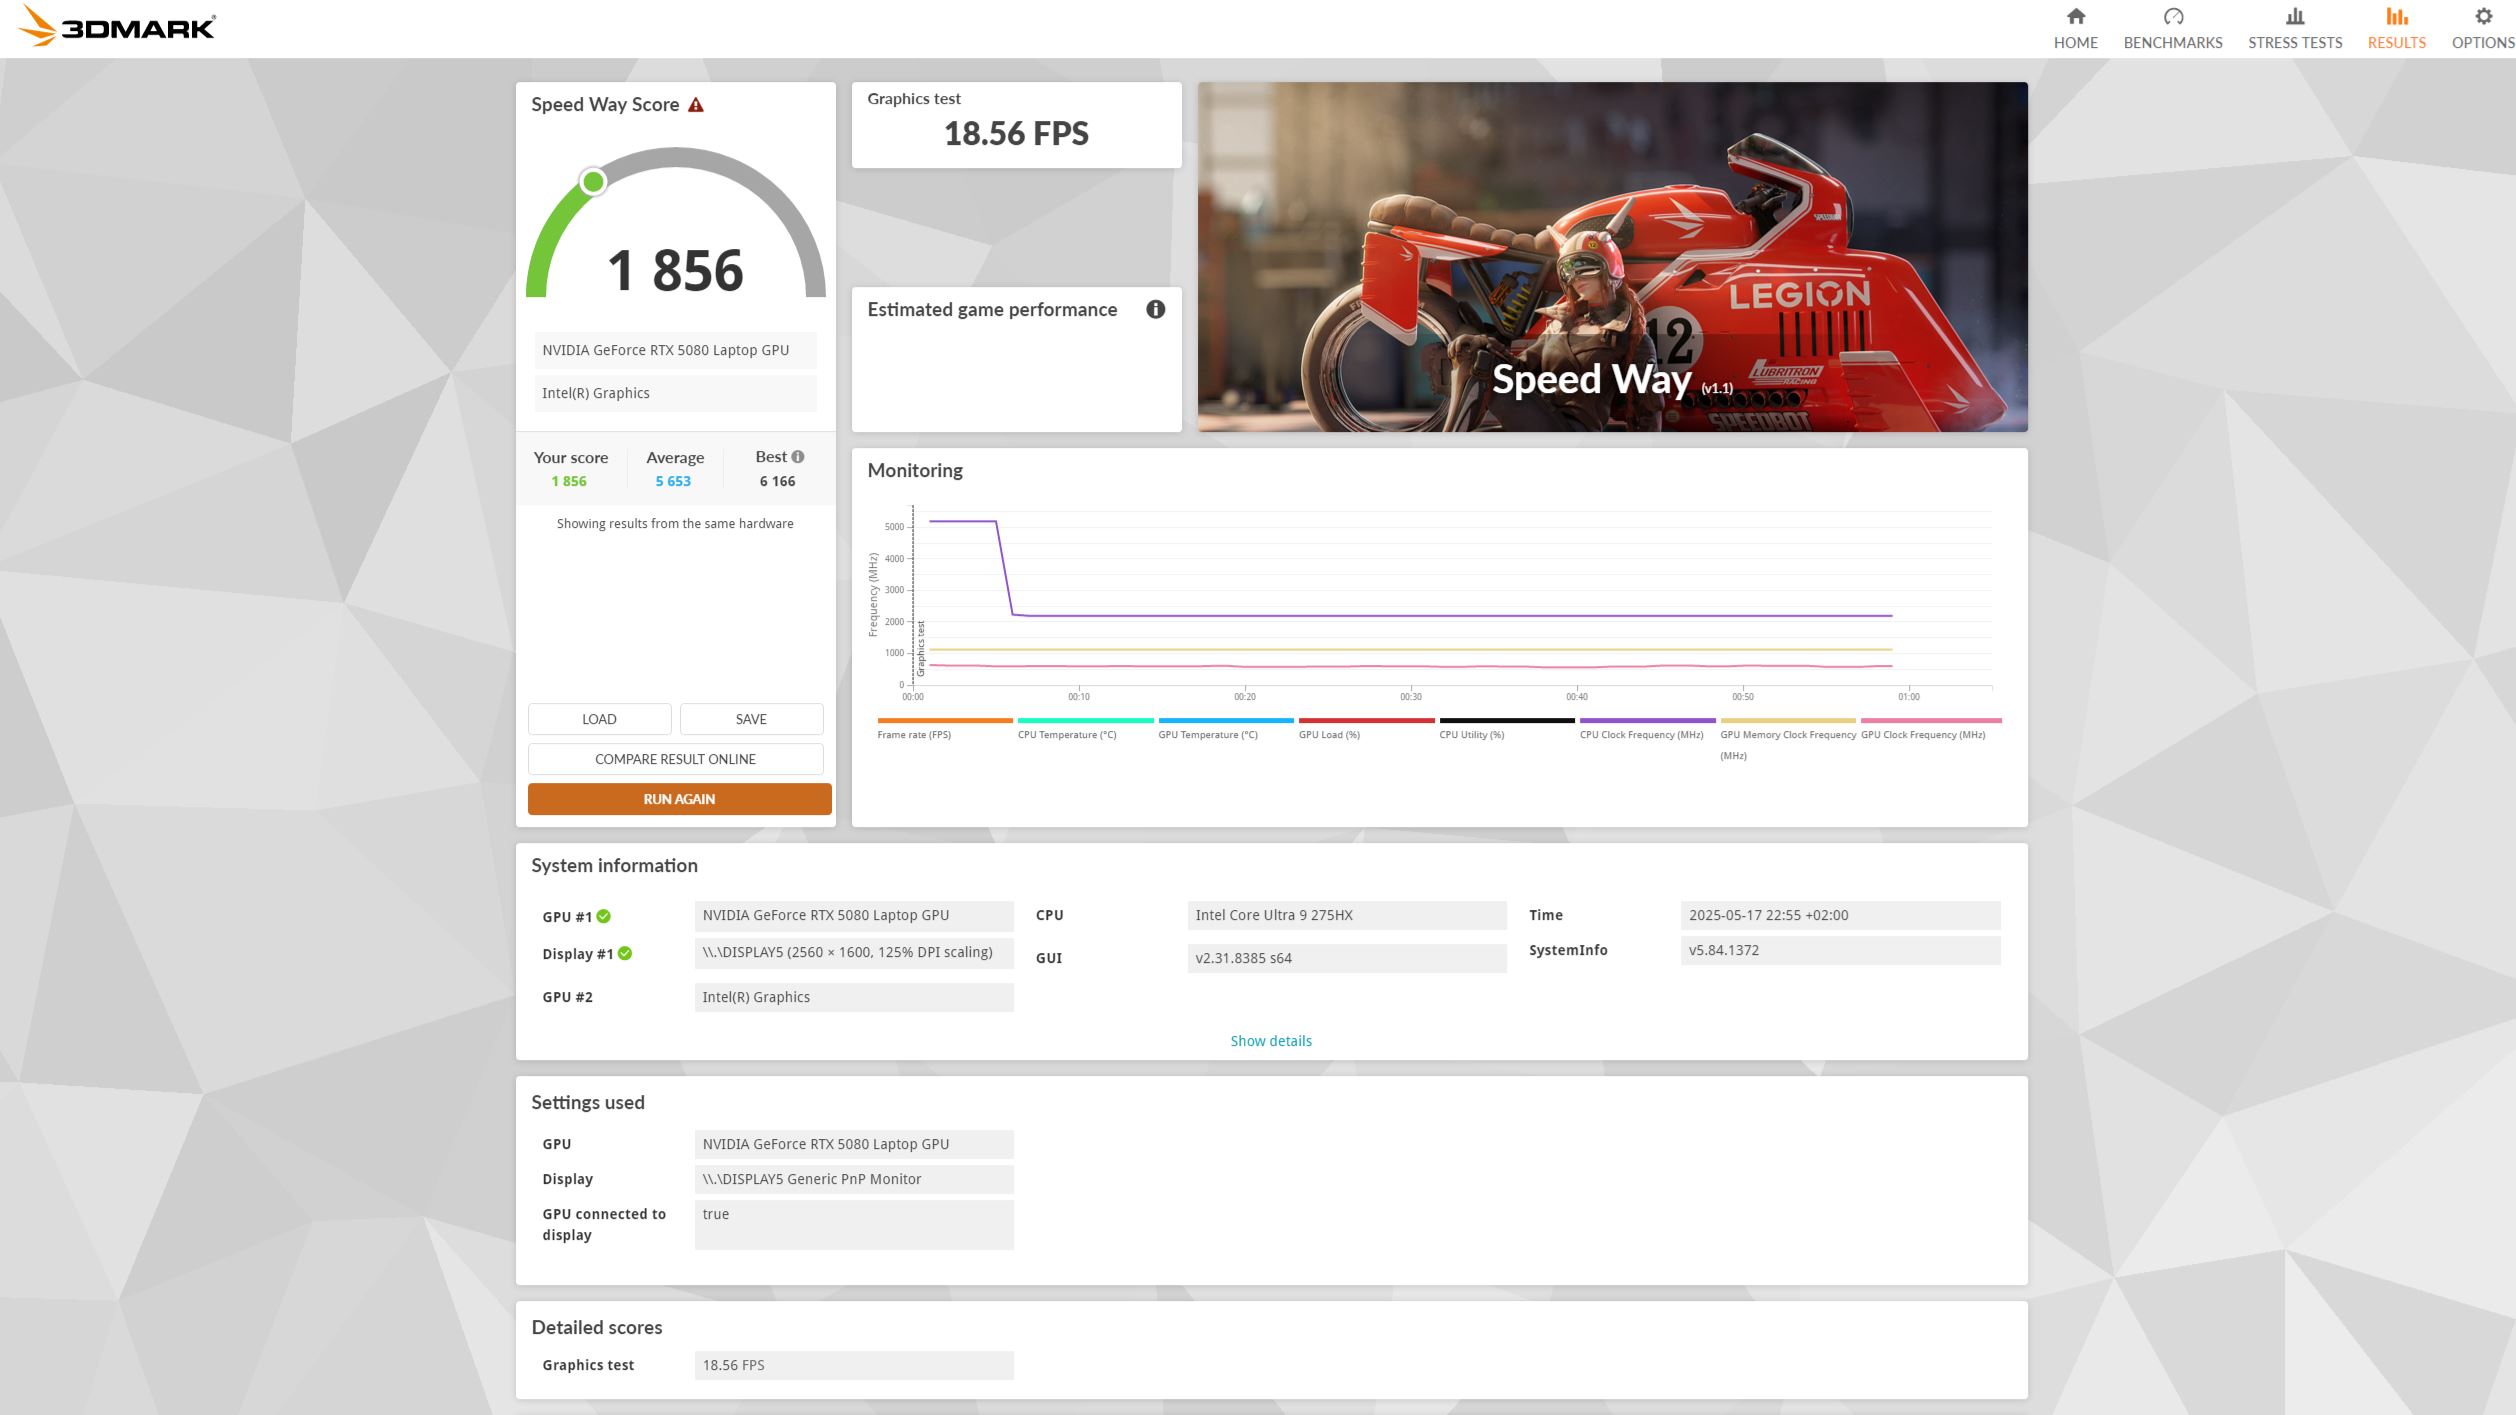Expand Show details link
The image size is (2516, 1415).
point(1271,1041)
